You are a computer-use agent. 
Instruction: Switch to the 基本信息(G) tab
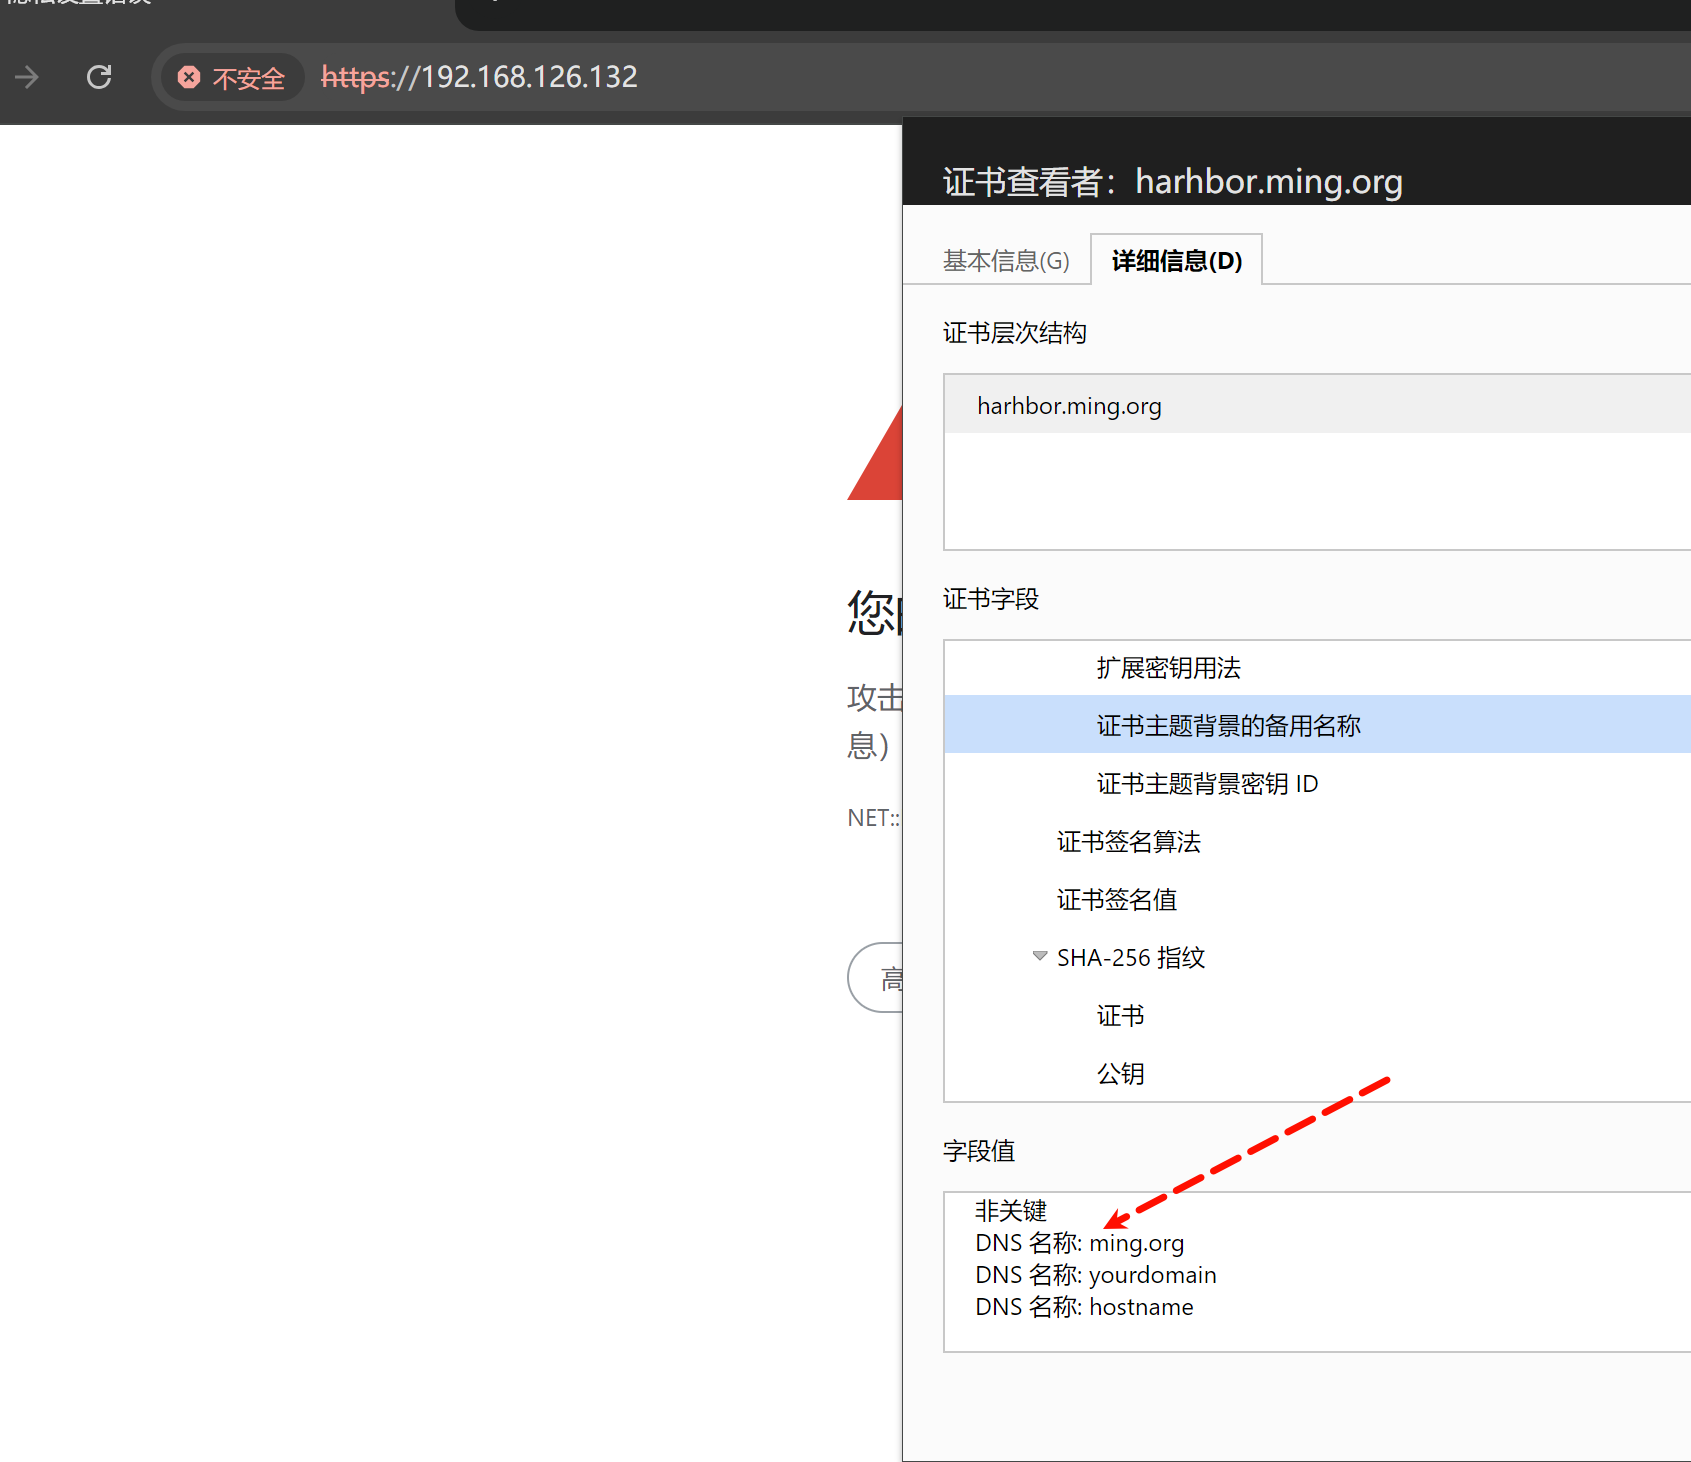point(1005,261)
